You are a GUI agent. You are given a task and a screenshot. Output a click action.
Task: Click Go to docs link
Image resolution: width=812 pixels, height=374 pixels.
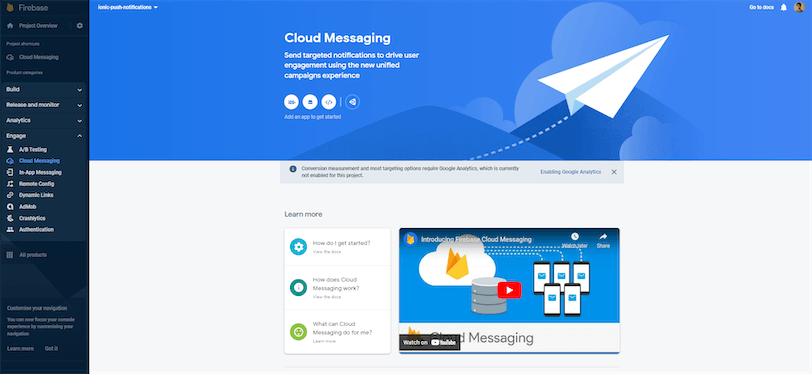click(761, 7)
